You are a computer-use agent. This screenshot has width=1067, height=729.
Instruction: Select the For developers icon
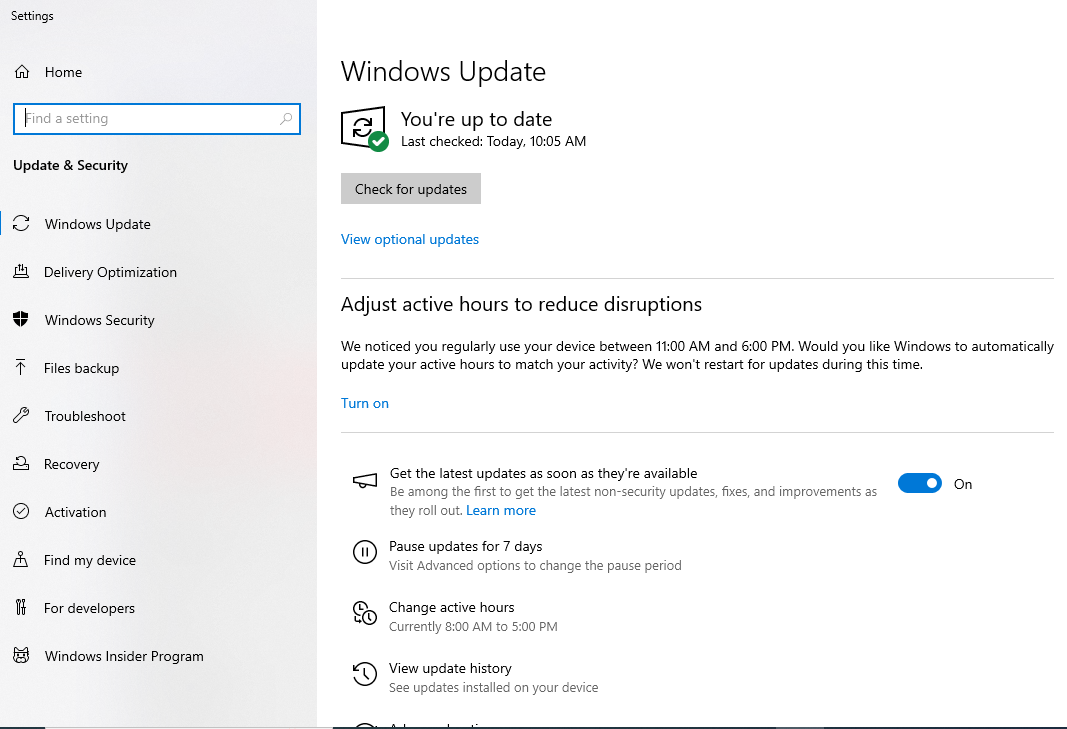21,608
